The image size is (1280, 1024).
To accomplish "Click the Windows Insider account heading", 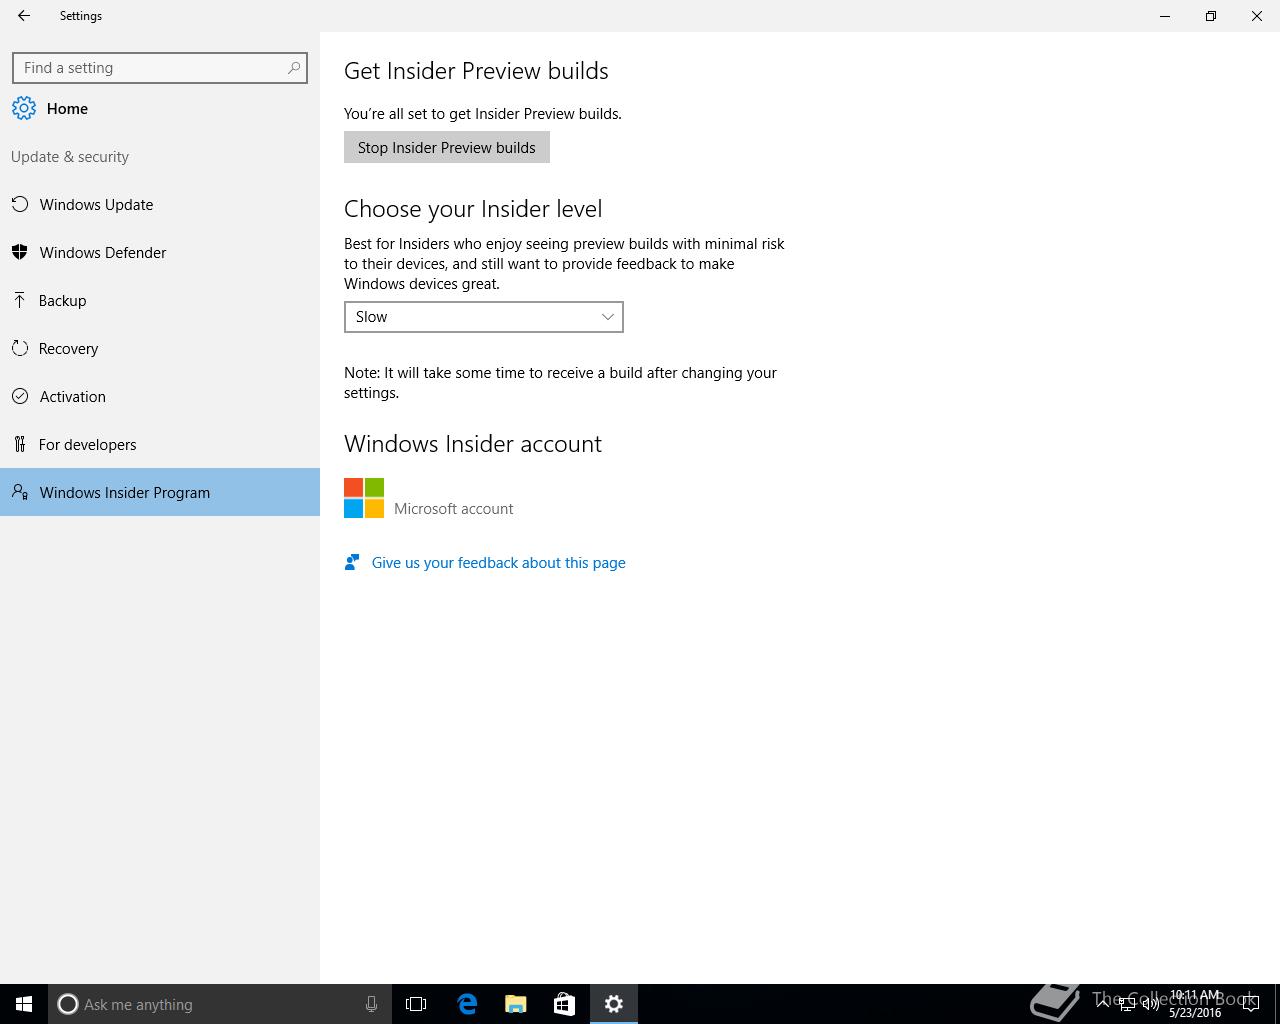I will point(473,443).
